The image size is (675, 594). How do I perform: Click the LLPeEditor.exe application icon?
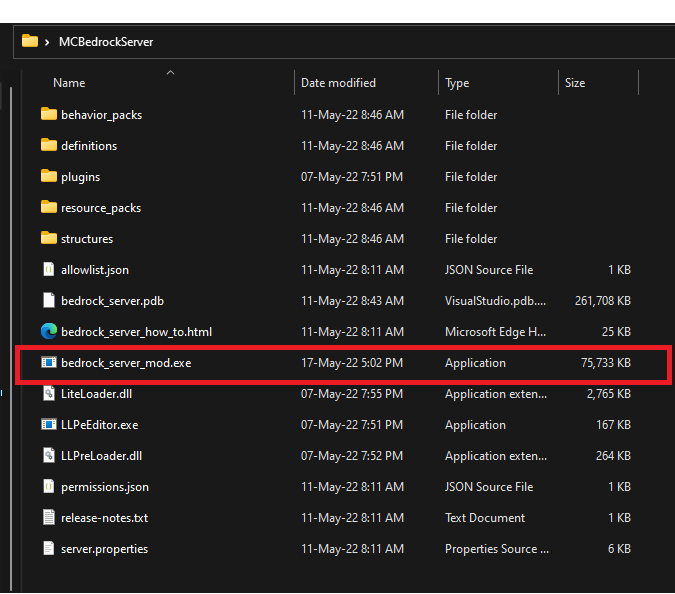tap(49, 424)
